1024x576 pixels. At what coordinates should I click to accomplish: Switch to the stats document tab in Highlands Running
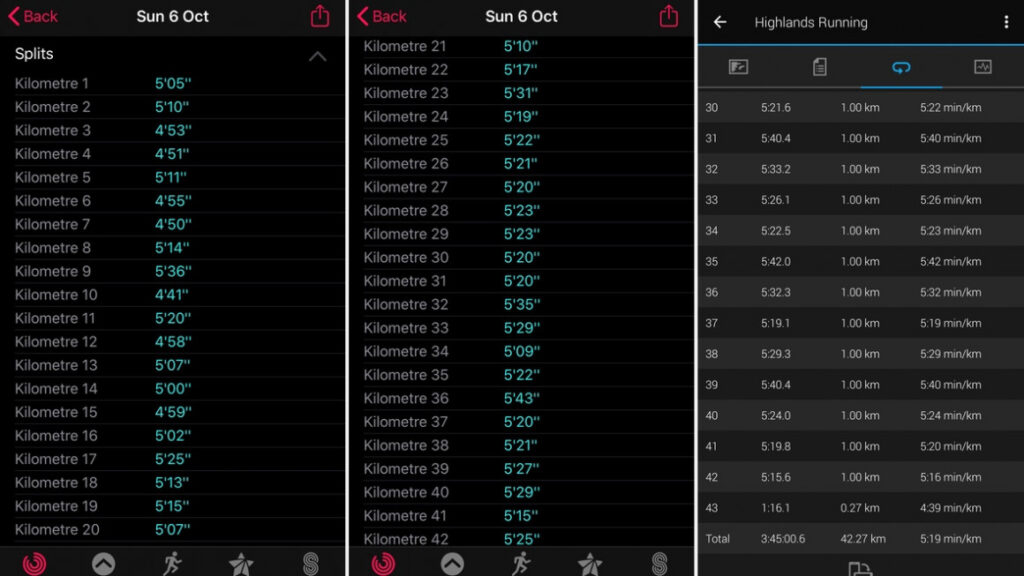(x=820, y=67)
